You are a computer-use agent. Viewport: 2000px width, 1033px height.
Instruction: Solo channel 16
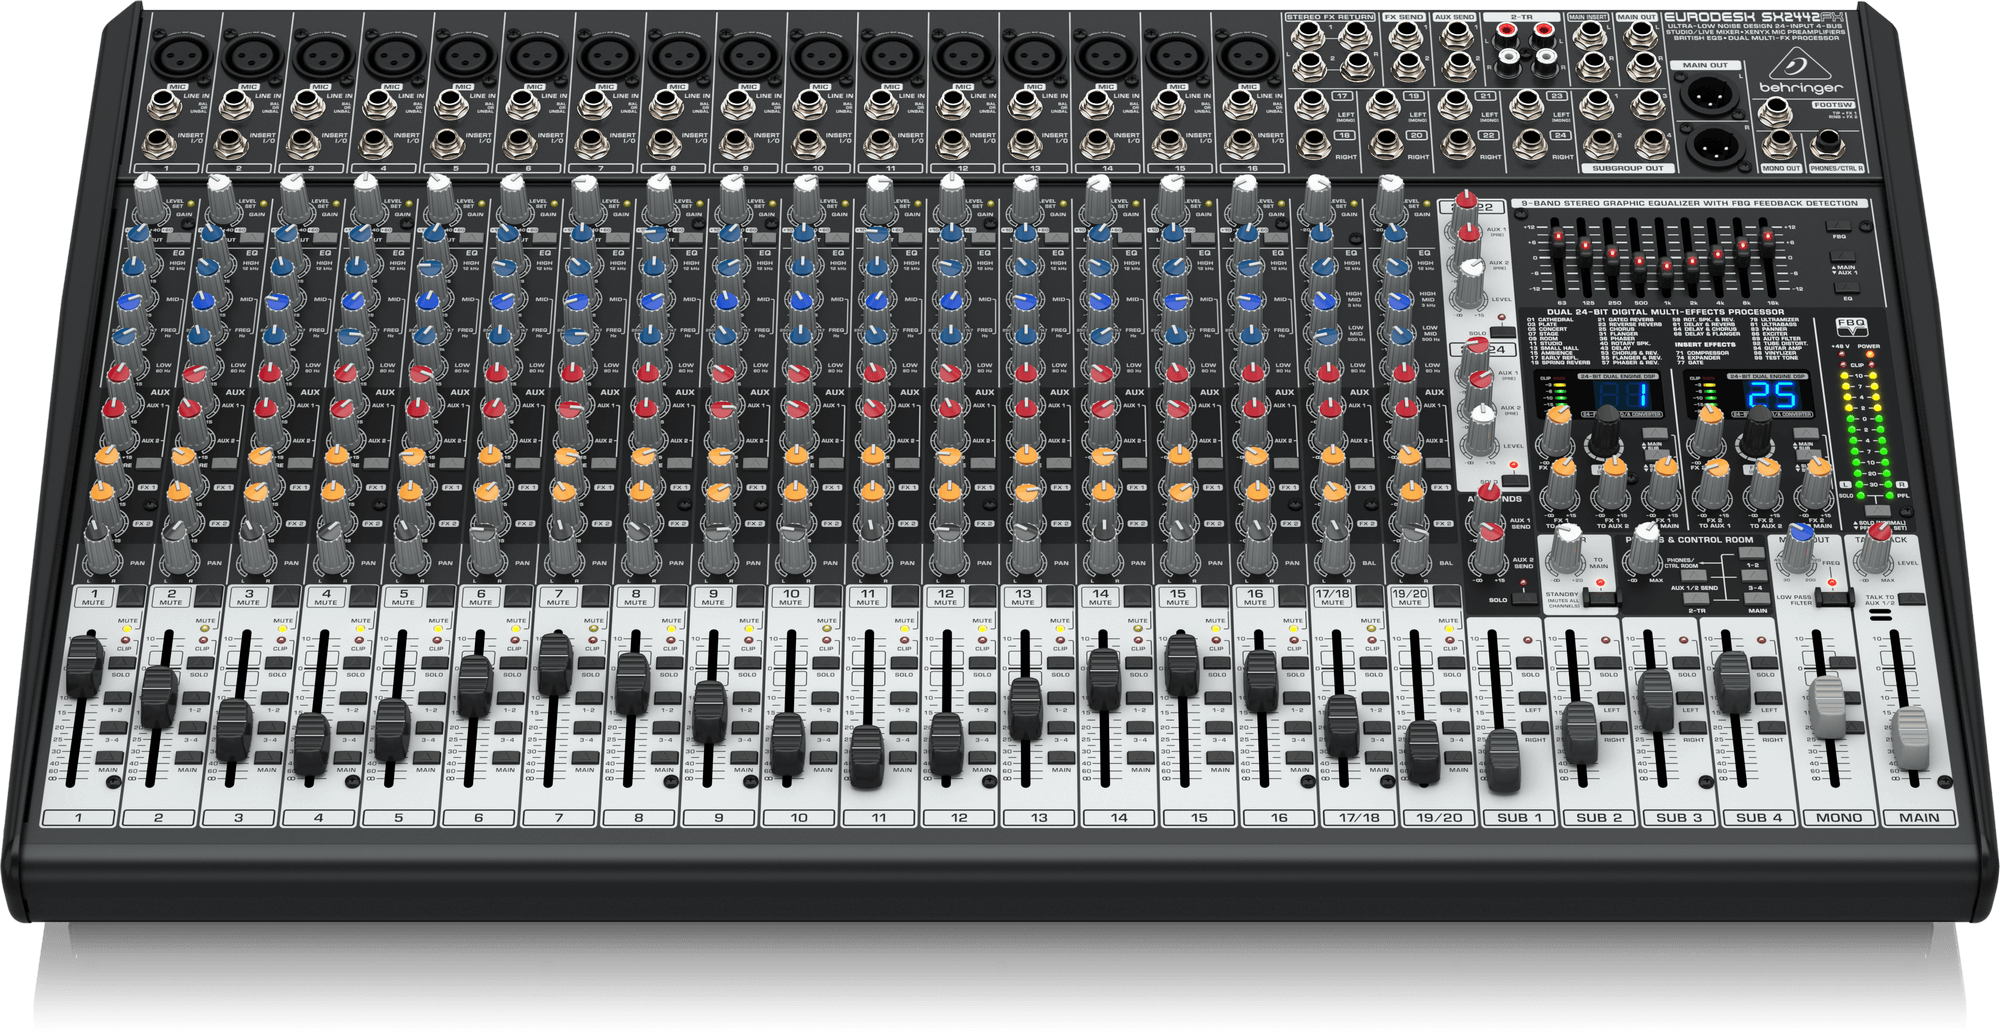click(1294, 662)
